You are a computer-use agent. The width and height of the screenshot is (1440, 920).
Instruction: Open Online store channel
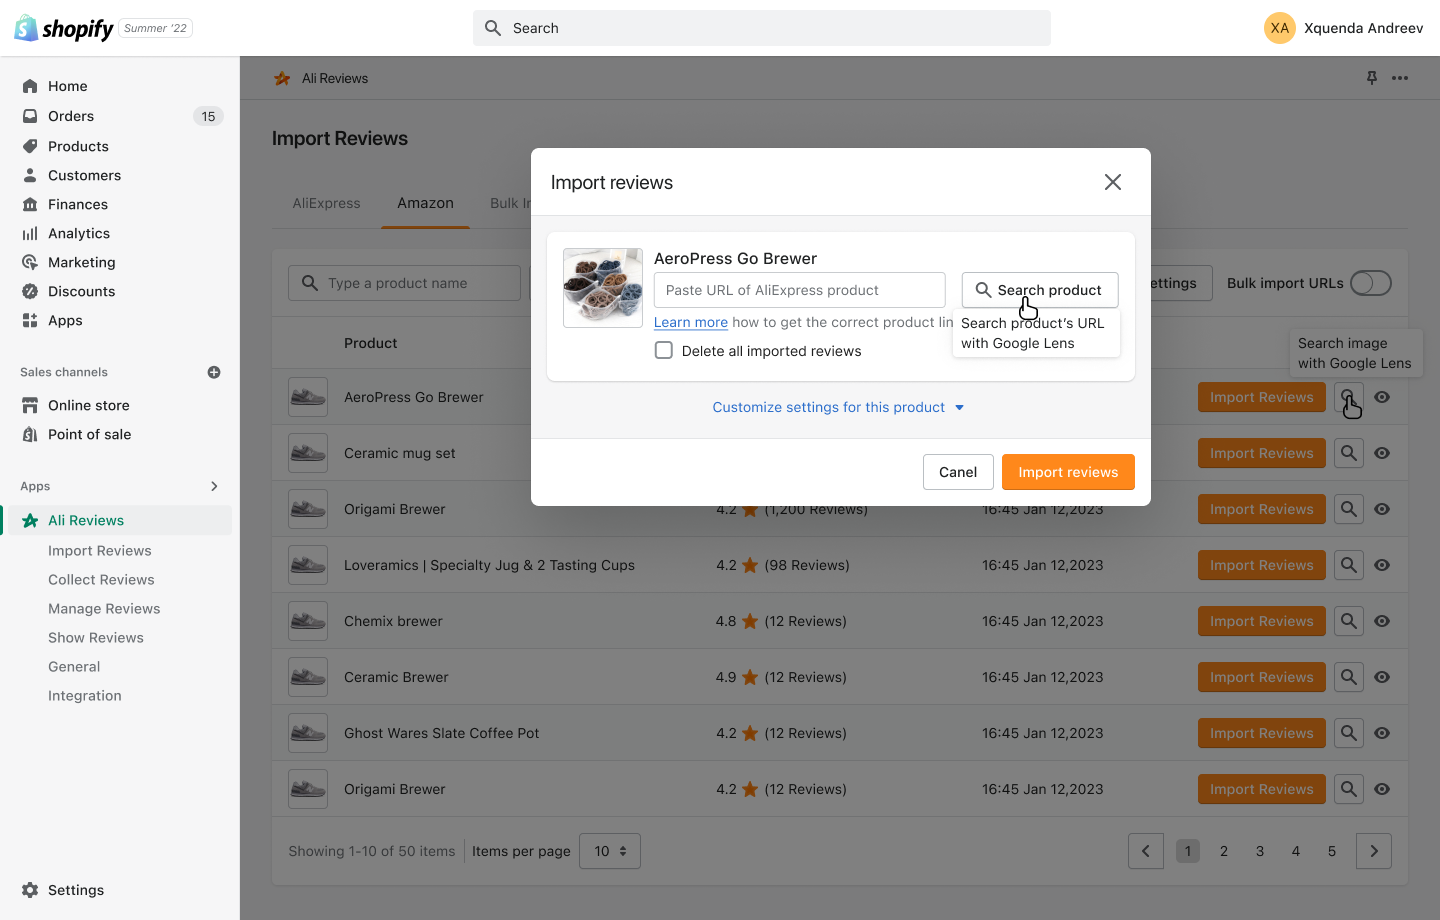click(x=89, y=405)
